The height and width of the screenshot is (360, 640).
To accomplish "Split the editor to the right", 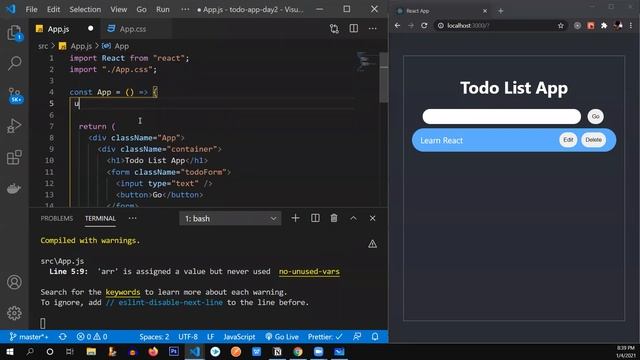I will tap(353, 28).
